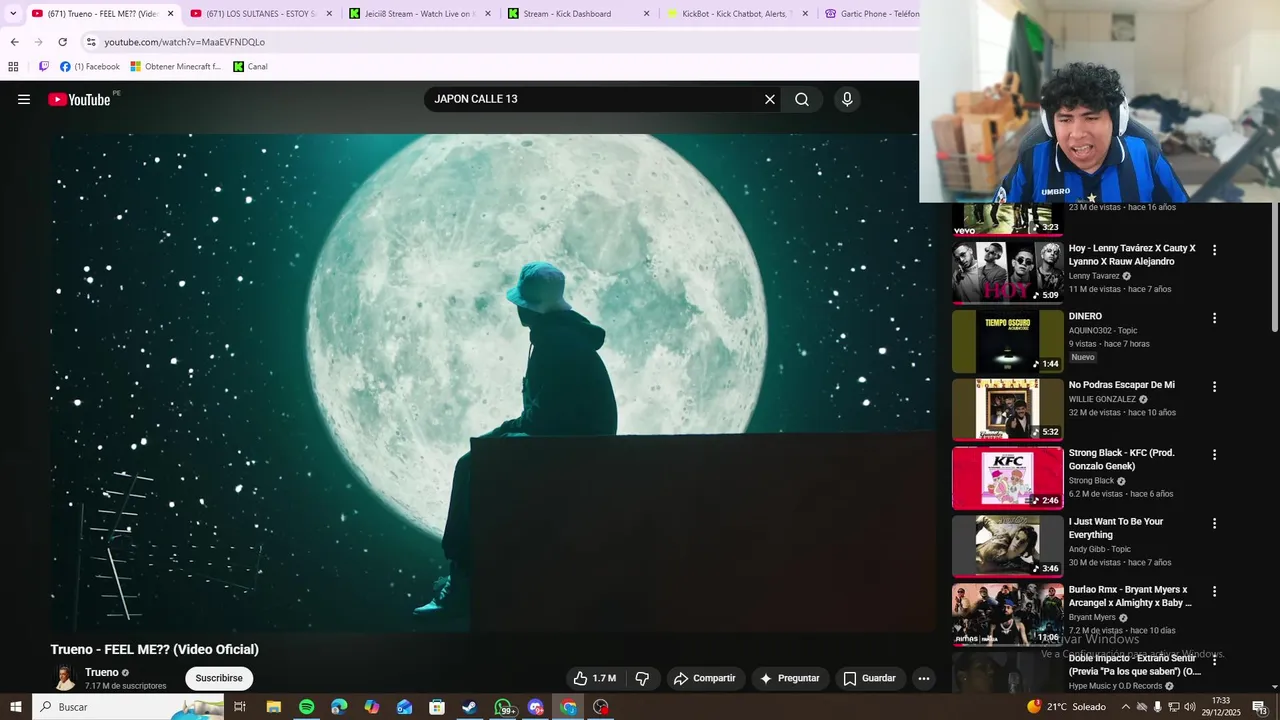Open OBS Studio from taskbar
This screenshot has width=1280, height=720.
click(601, 707)
